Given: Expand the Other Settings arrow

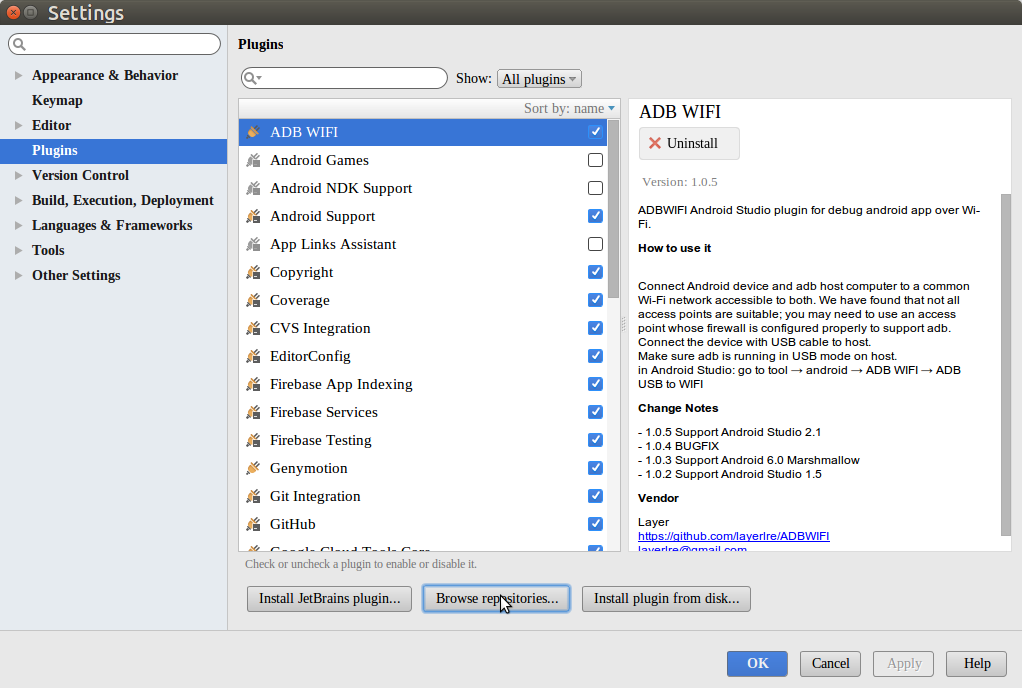Looking at the screenshot, I should tap(18, 275).
